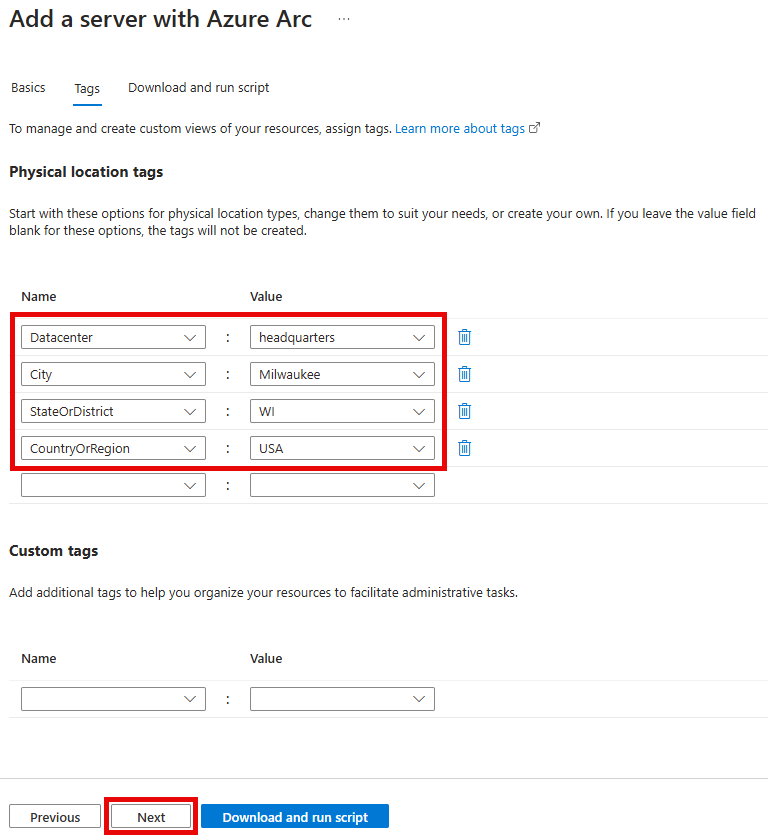Expand the WI value dropdown
Viewport: 768px width, 836px height.
click(342, 412)
